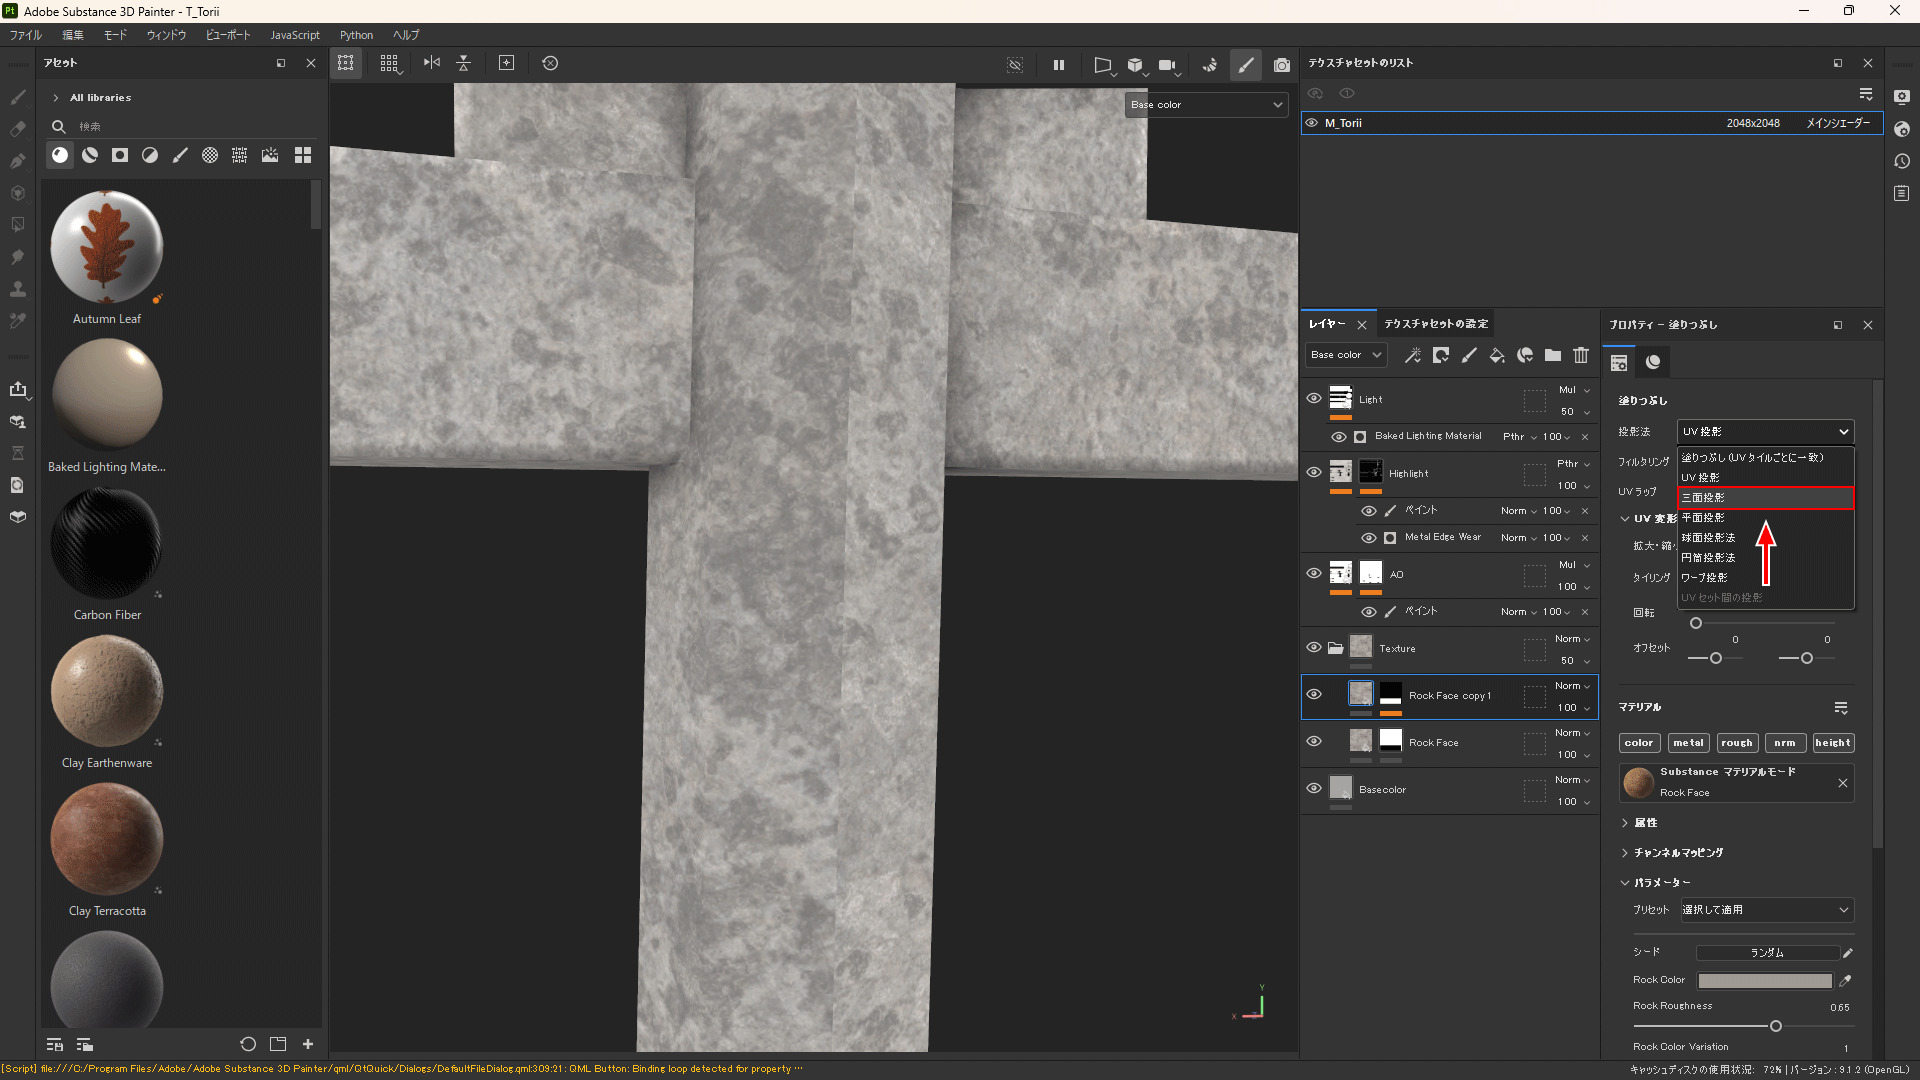Image resolution: width=1920 pixels, height=1080 pixels.
Task: Switch to the テクスチャセットの設定 tab
Action: click(1436, 324)
